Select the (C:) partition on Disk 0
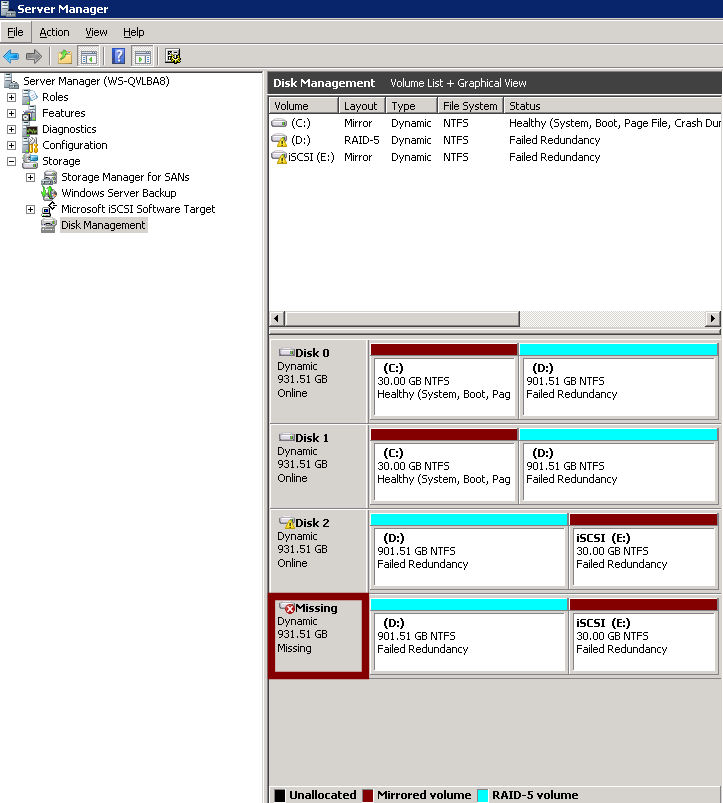This screenshot has width=723, height=803. click(444, 381)
